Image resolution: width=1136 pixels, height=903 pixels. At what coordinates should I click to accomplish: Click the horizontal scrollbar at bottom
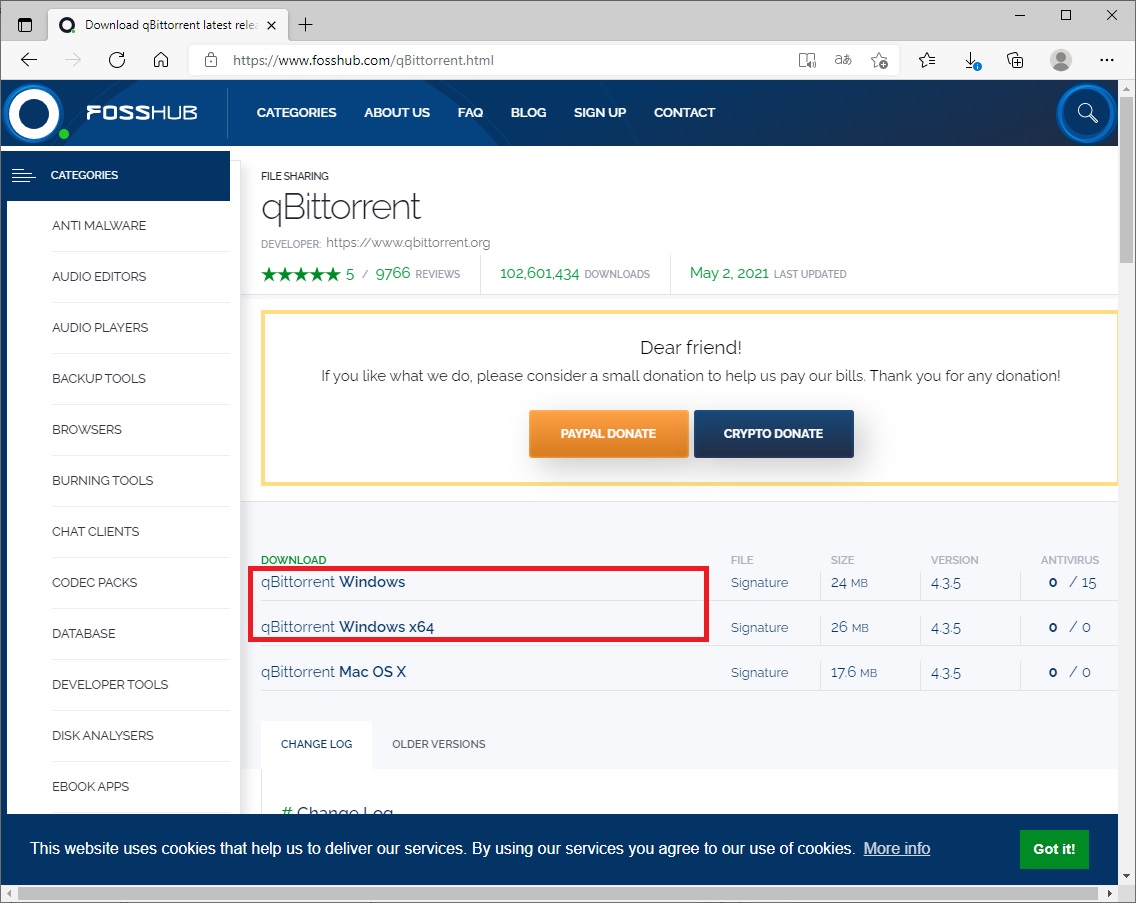click(x=558, y=893)
